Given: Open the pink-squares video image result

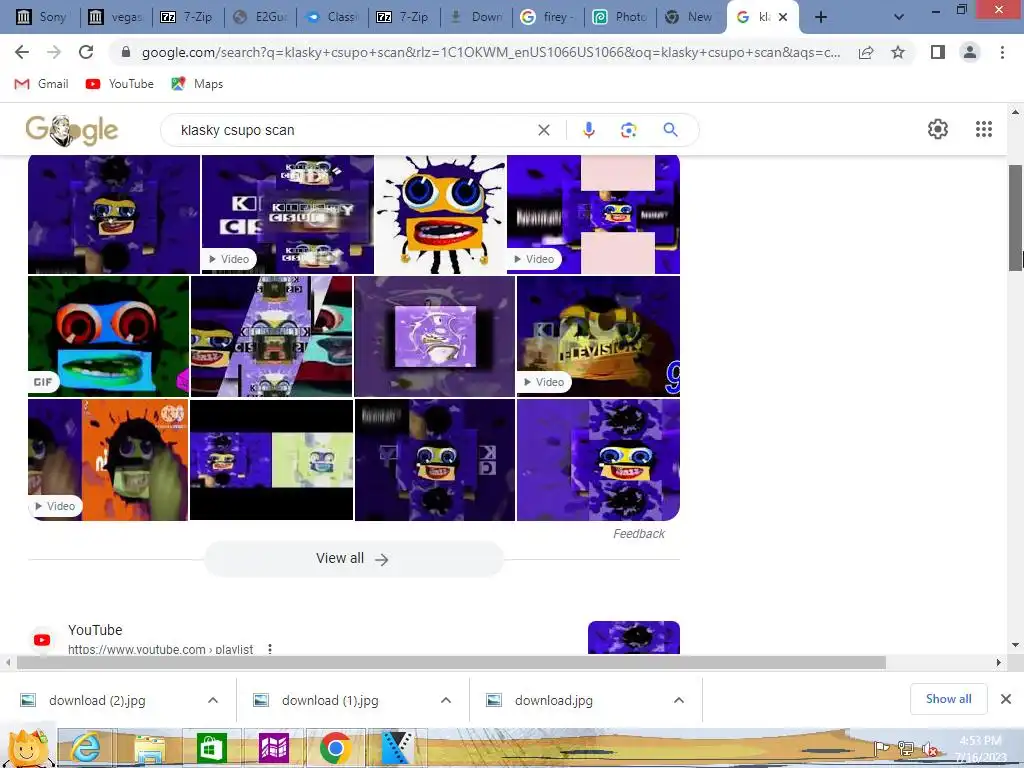Looking at the screenshot, I should [594, 214].
